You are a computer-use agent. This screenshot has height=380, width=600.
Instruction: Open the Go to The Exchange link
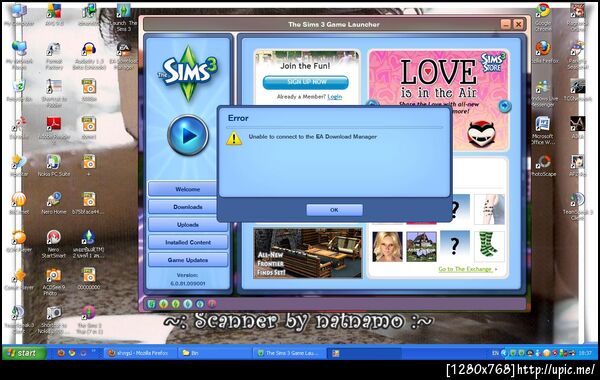[465, 269]
